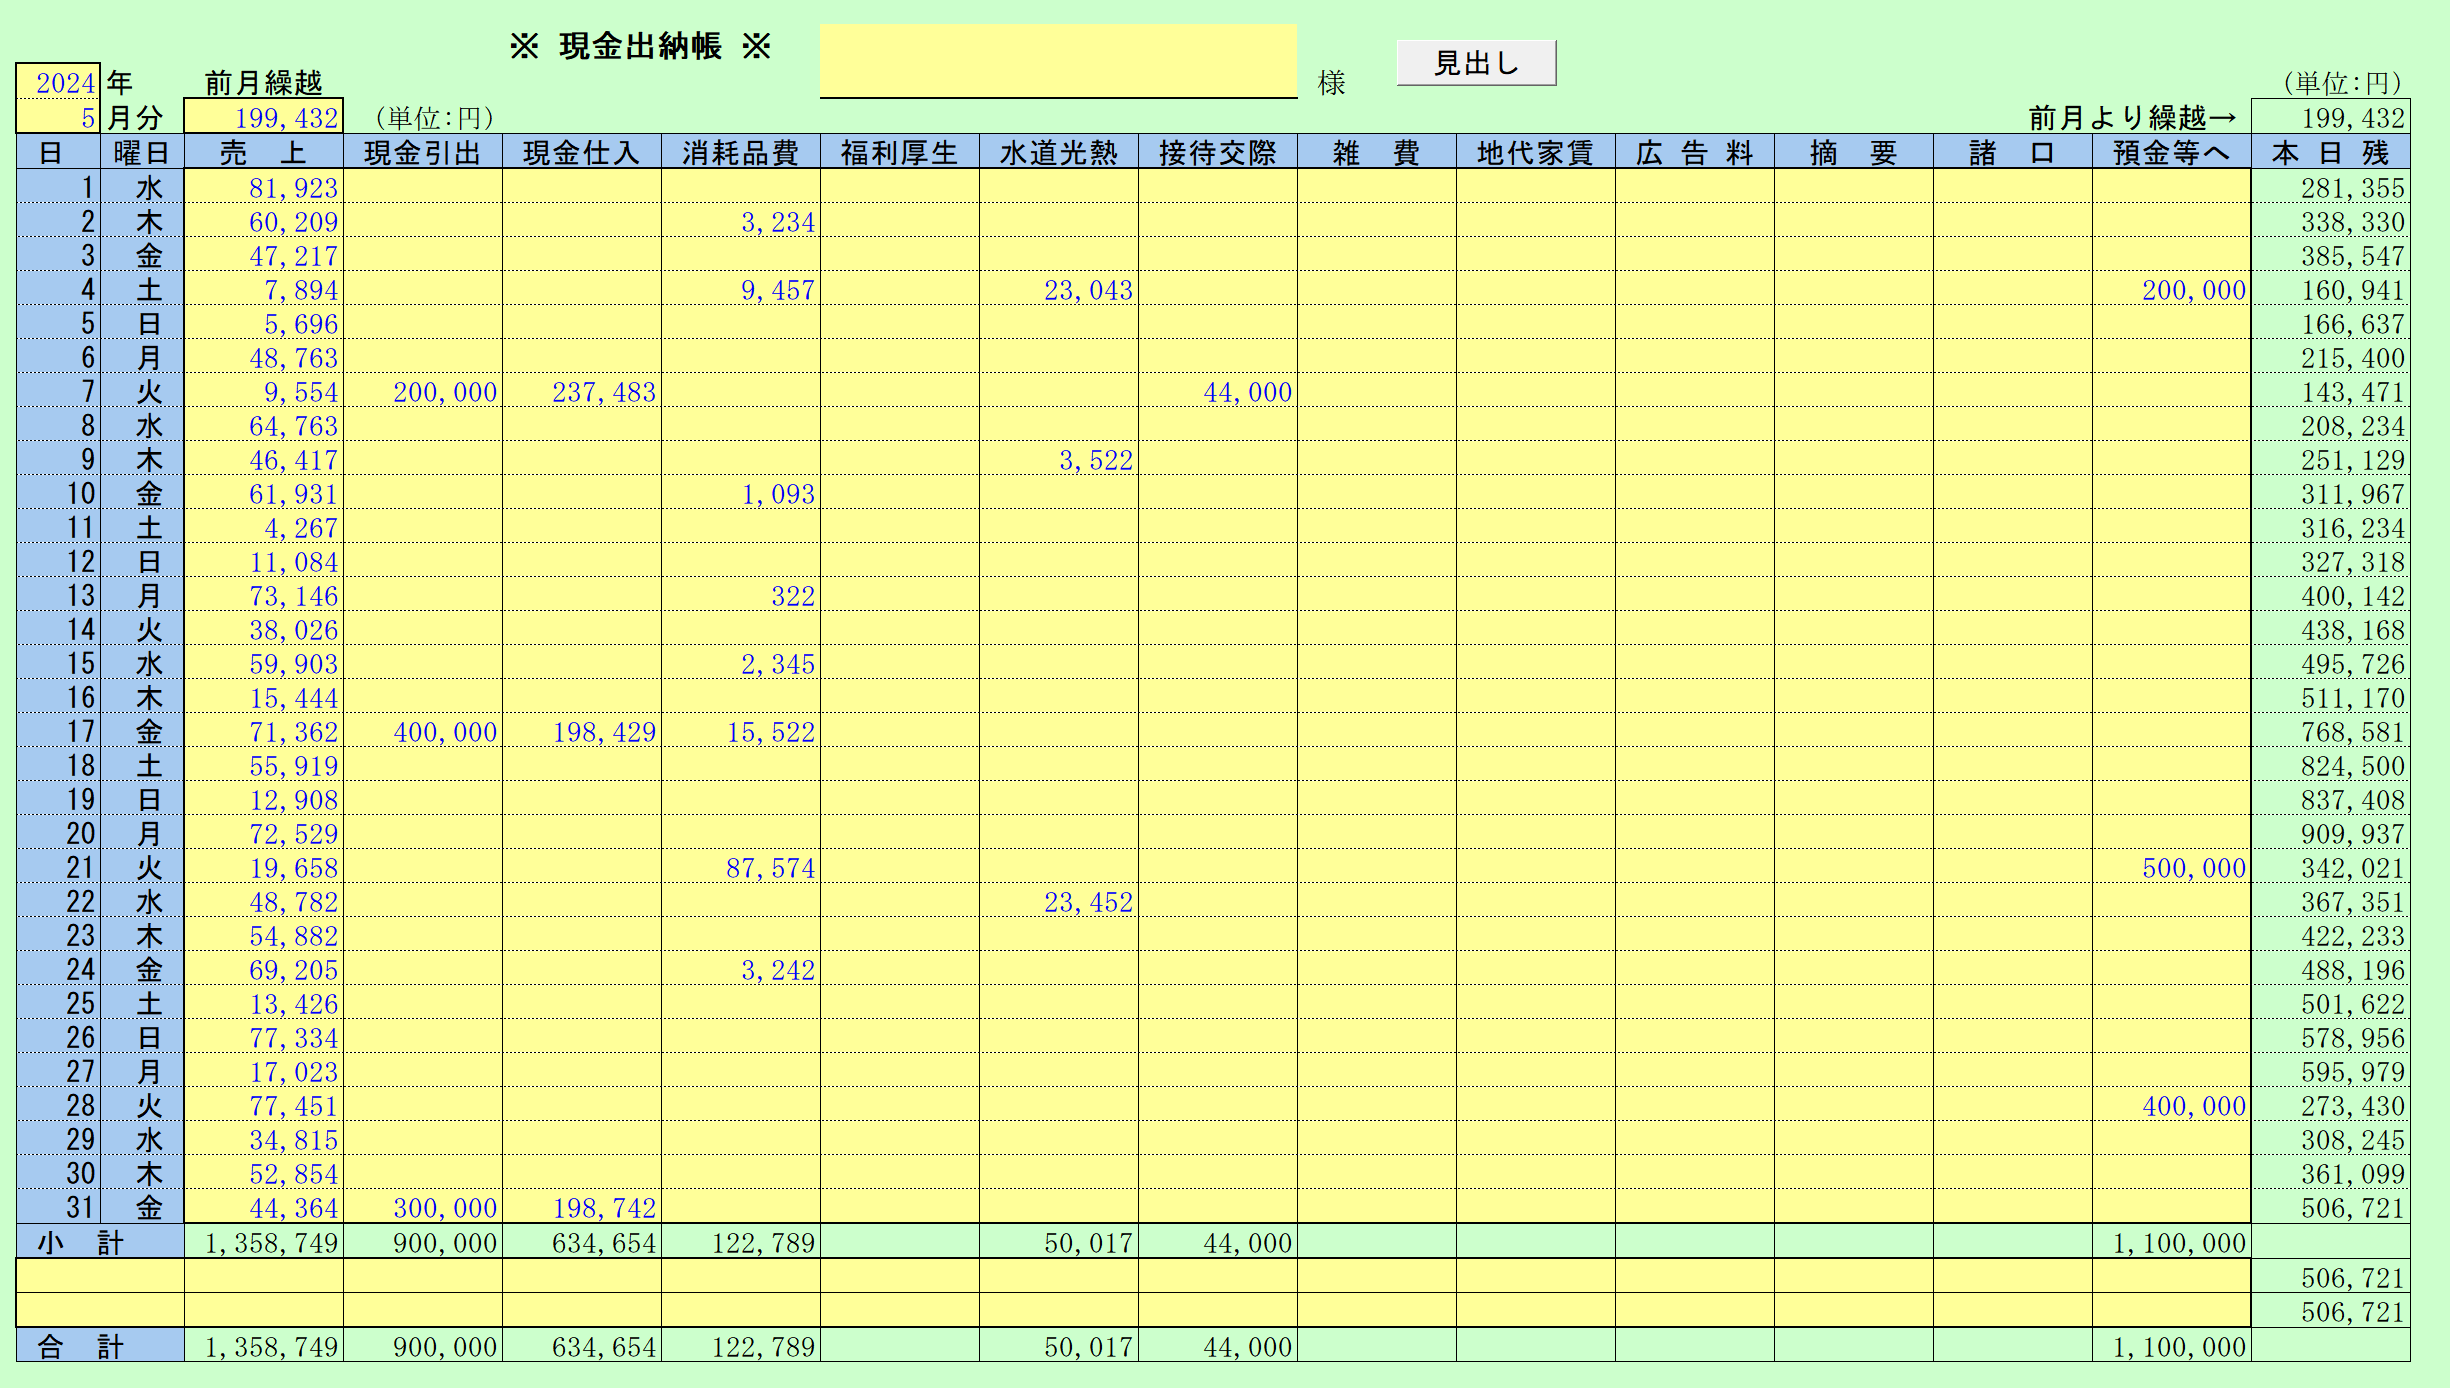Select the 現金引出 column header
The image size is (2450, 1388).
tap(423, 152)
